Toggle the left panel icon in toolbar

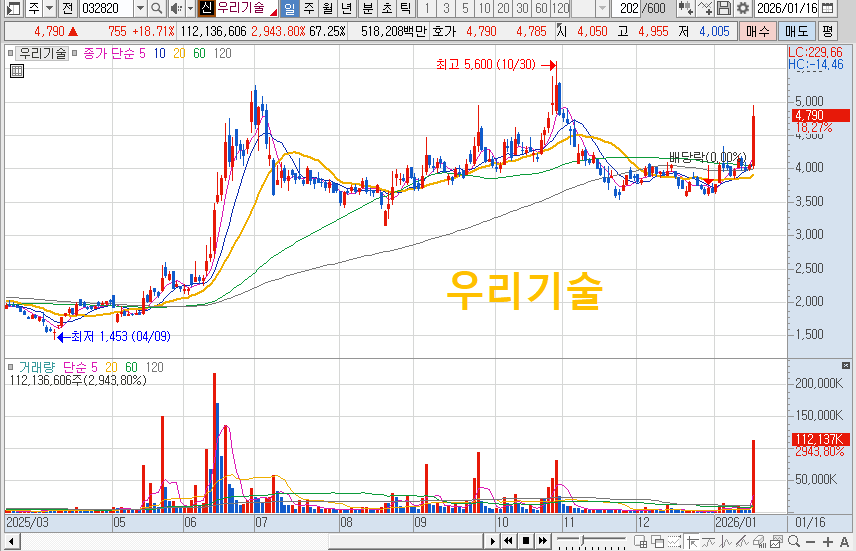tap(12, 8)
